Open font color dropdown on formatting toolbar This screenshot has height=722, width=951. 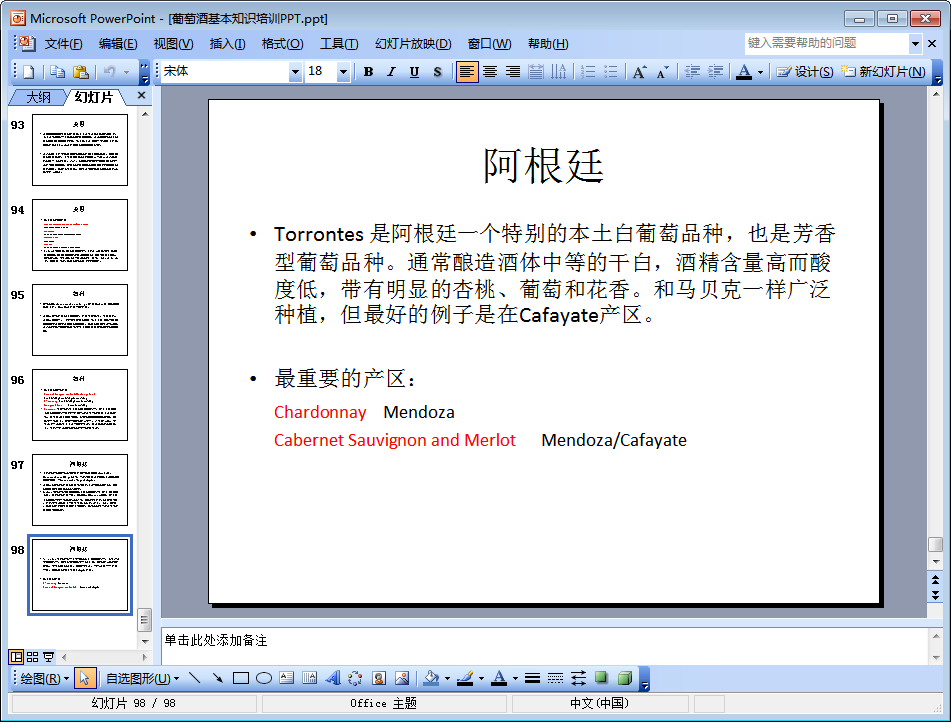pyautogui.click(x=760, y=72)
